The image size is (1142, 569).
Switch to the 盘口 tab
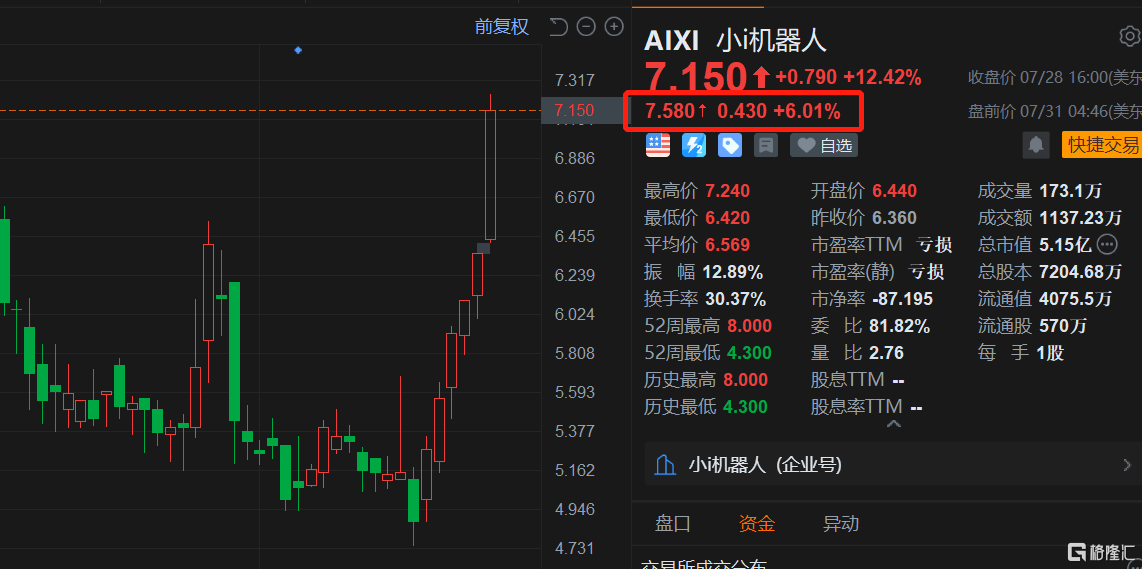click(x=672, y=523)
